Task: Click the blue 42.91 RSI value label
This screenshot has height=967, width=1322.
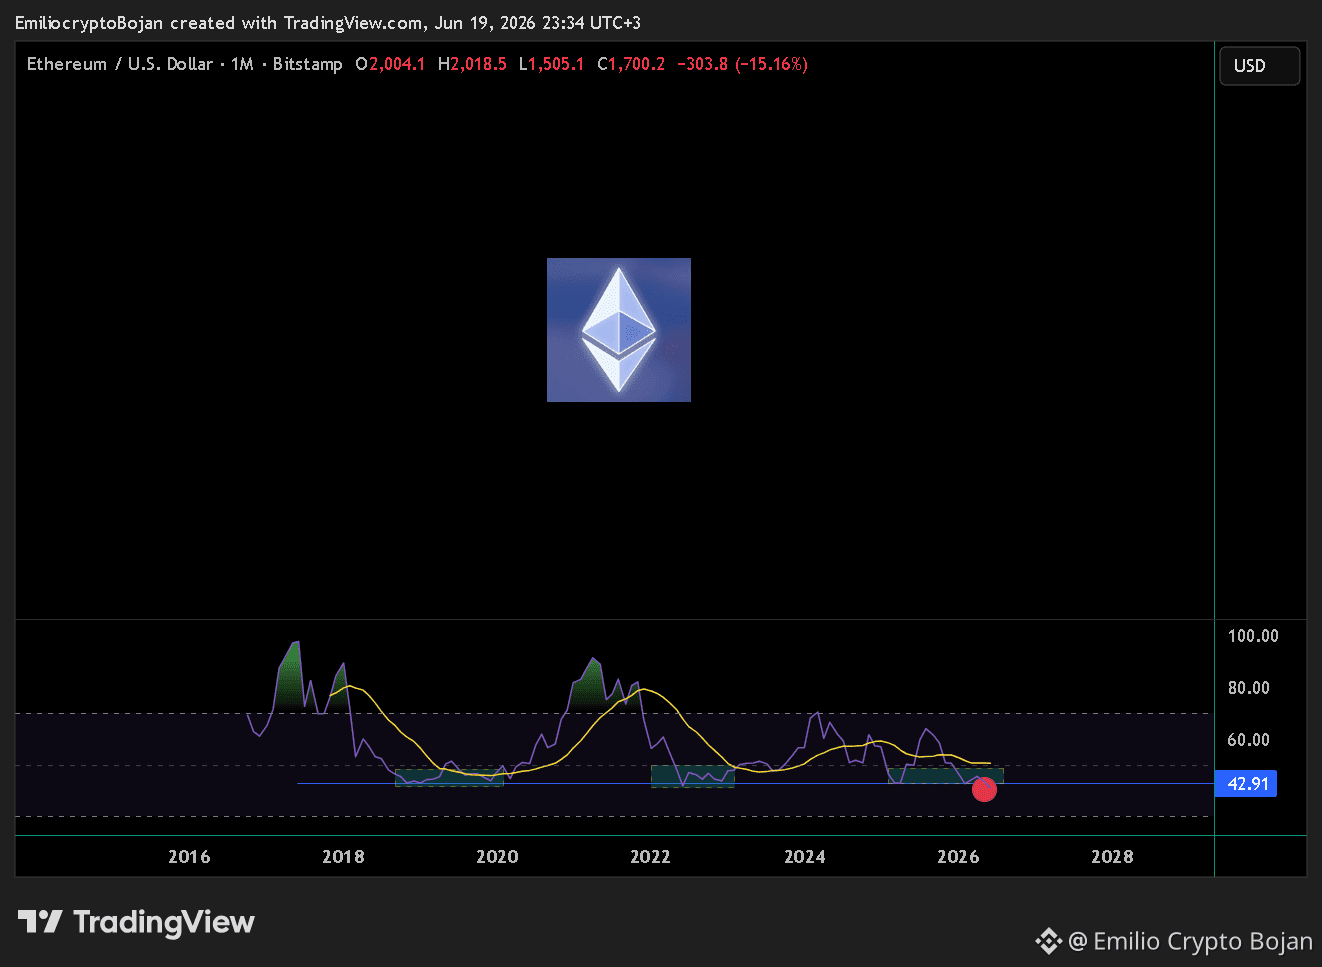Action: coord(1245,784)
